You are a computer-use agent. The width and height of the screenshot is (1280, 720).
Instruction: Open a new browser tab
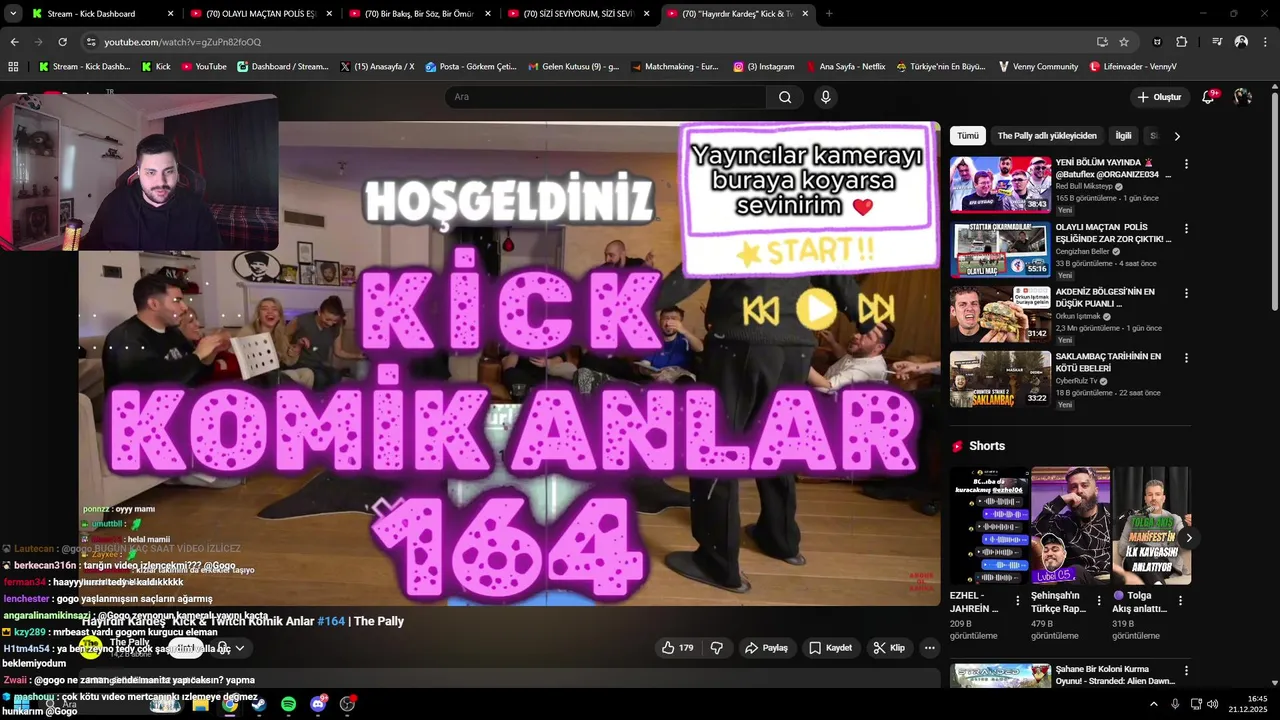829,13
